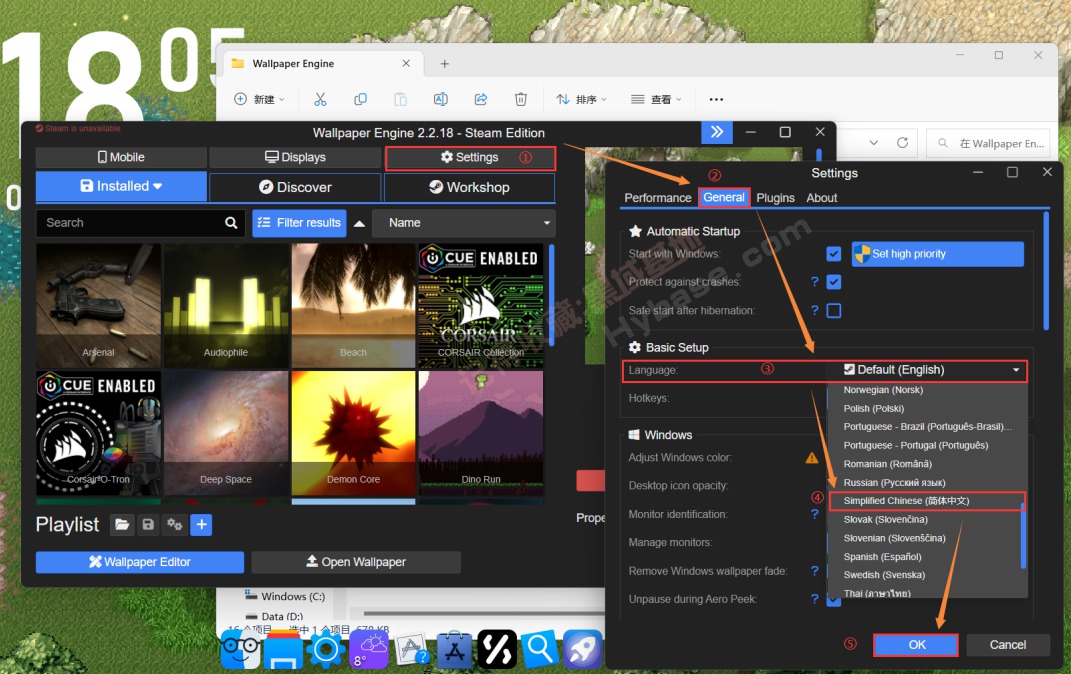Click Refresh icon in Explorer address bar

(x=902, y=143)
